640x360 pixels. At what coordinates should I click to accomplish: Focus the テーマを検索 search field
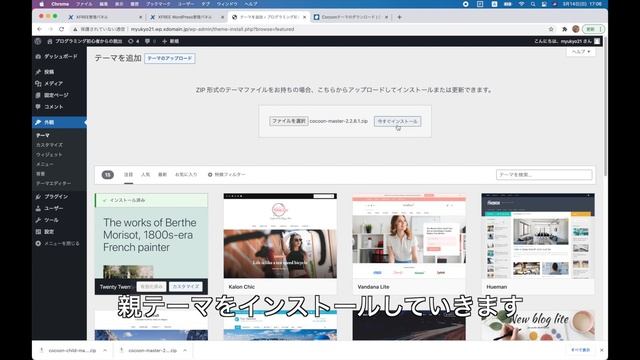pos(544,175)
